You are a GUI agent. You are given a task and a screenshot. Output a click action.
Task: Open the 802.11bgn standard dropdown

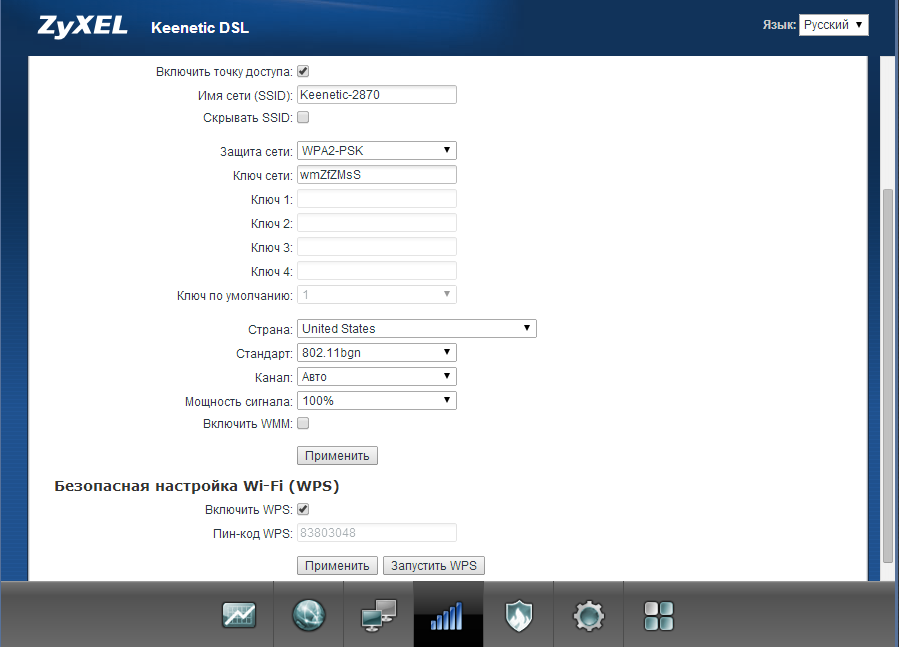[x=377, y=353]
